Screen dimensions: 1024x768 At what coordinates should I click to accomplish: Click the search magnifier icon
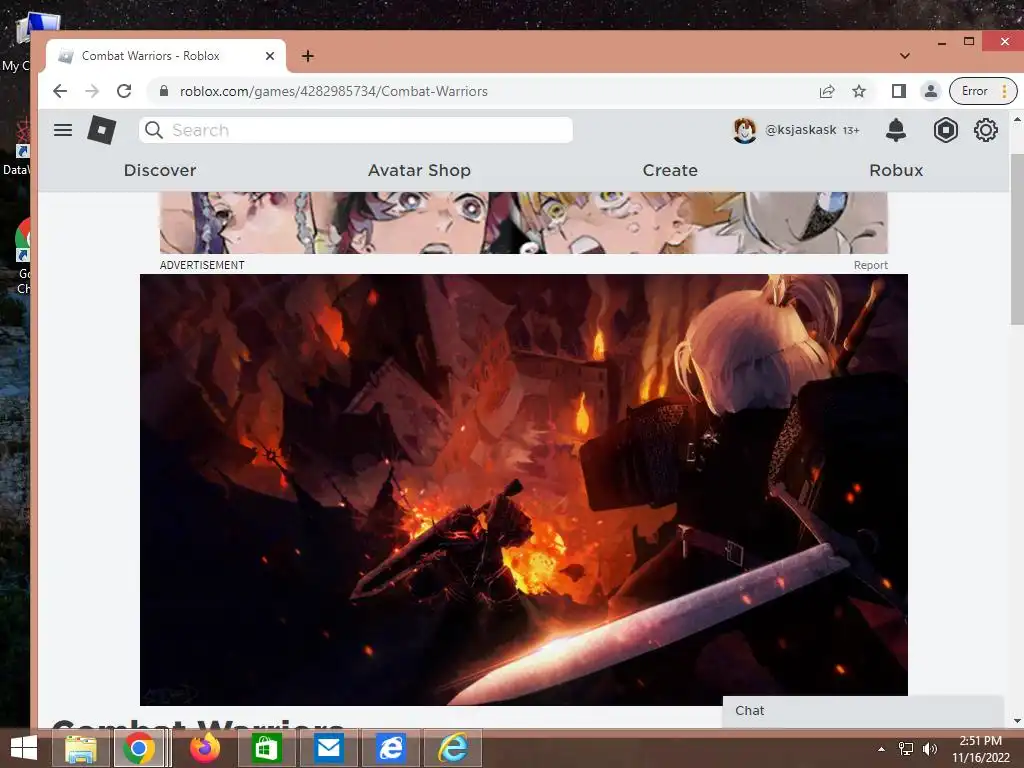[153, 130]
